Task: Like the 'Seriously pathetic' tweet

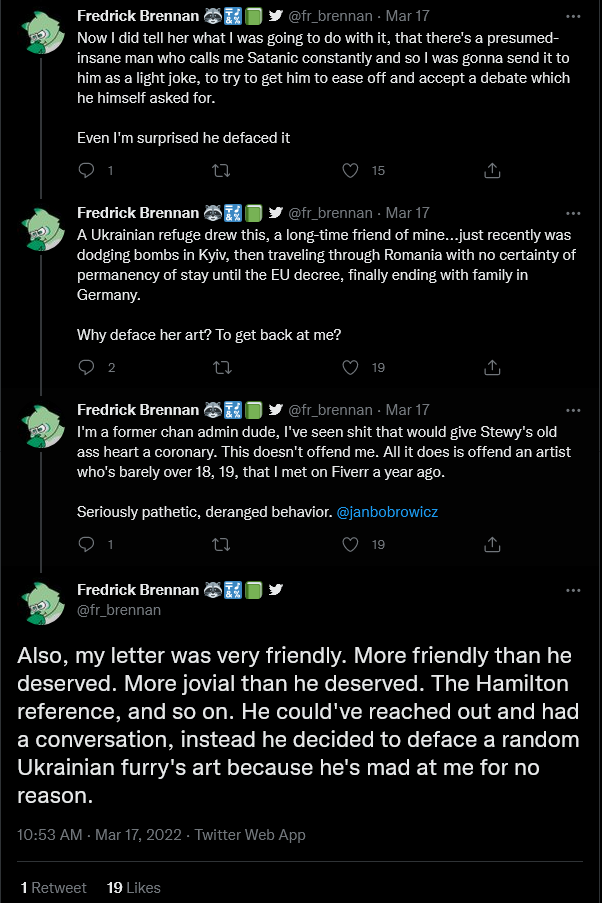Action: 350,544
